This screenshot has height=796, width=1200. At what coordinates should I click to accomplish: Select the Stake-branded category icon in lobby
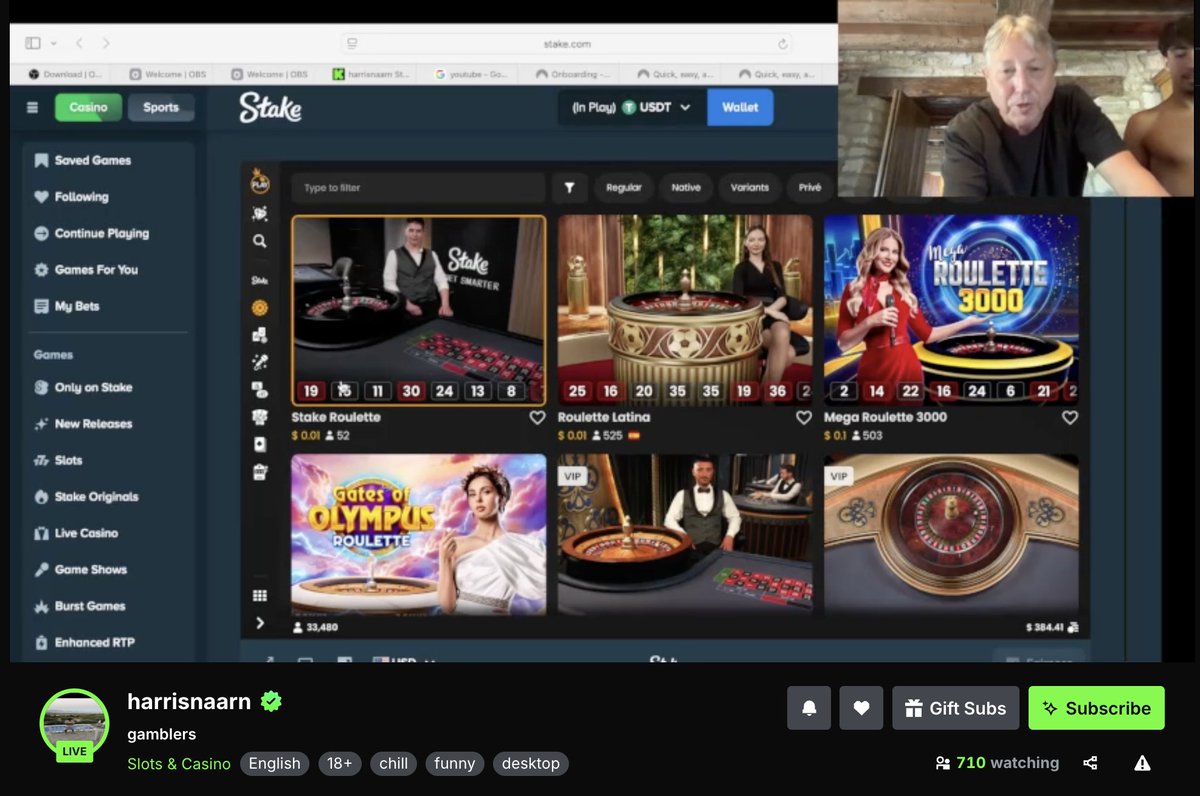point(260,281)
